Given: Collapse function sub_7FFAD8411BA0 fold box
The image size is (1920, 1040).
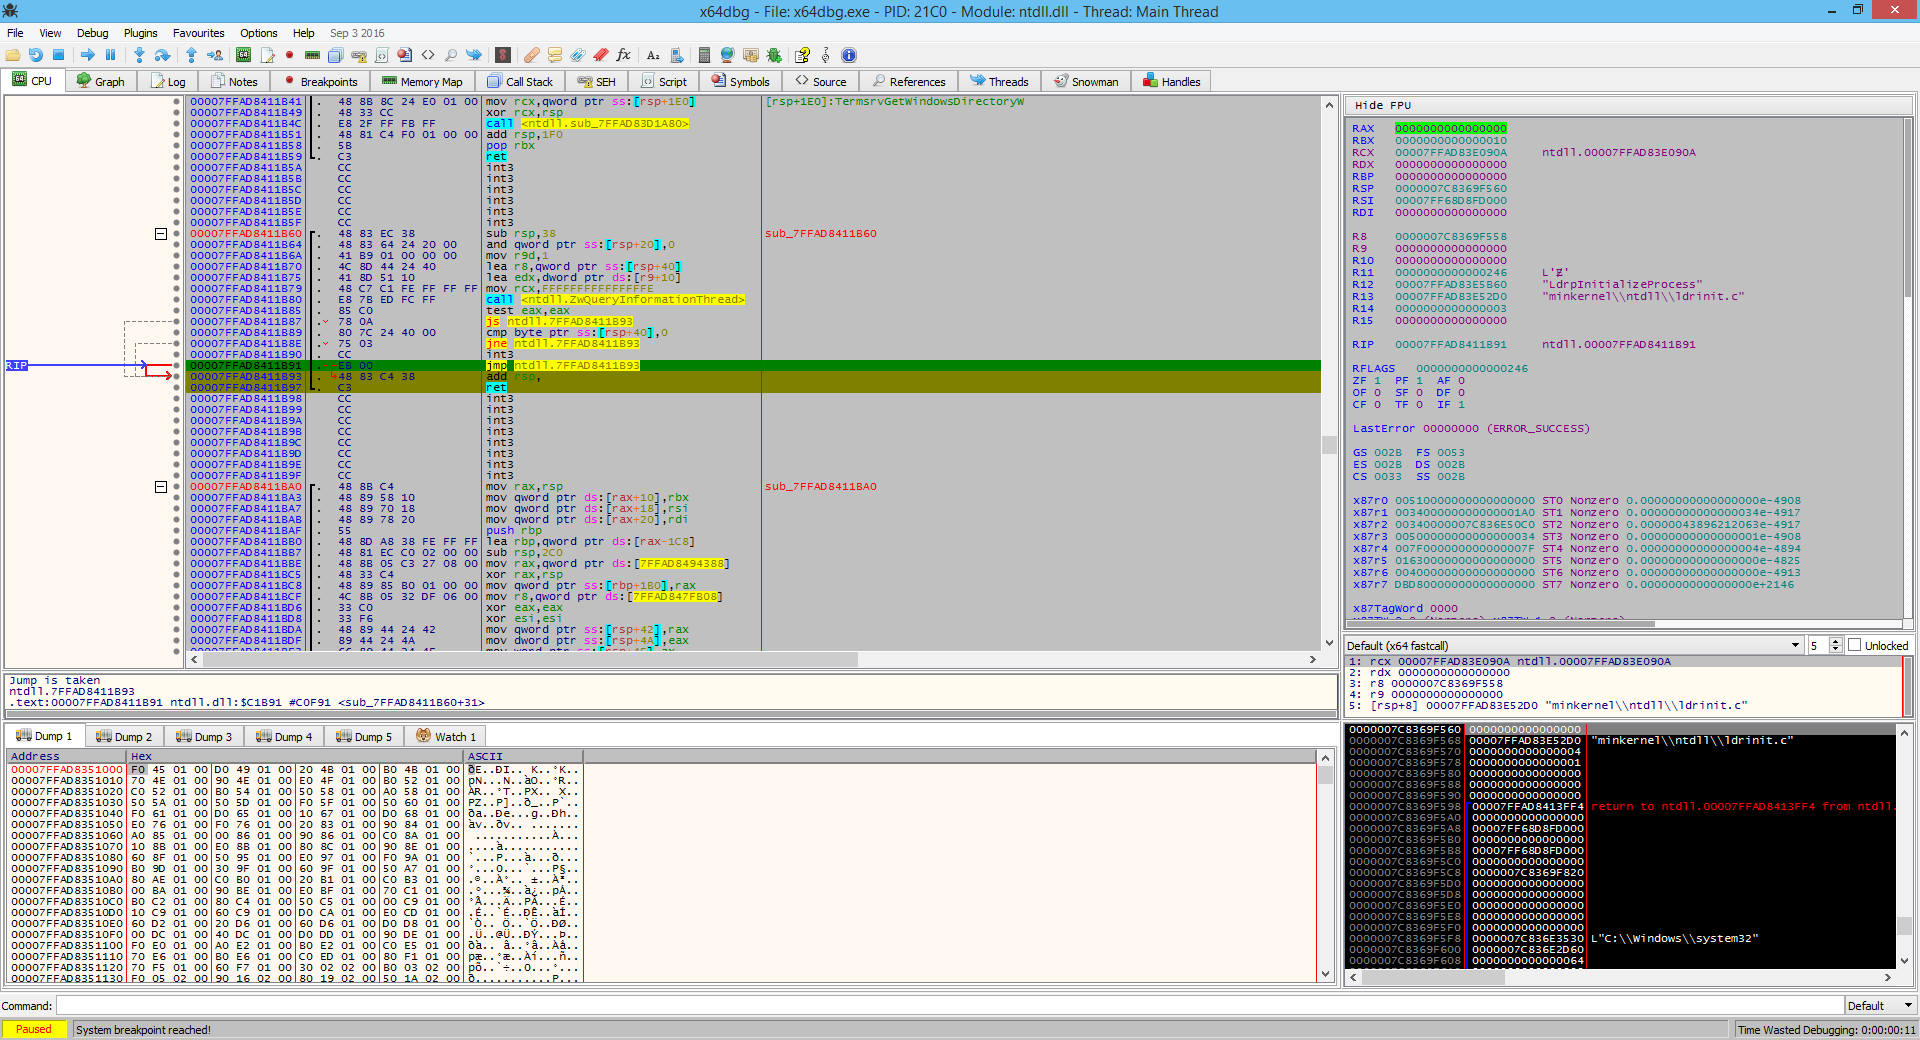Looking at the screenshot, I should 161,487.
